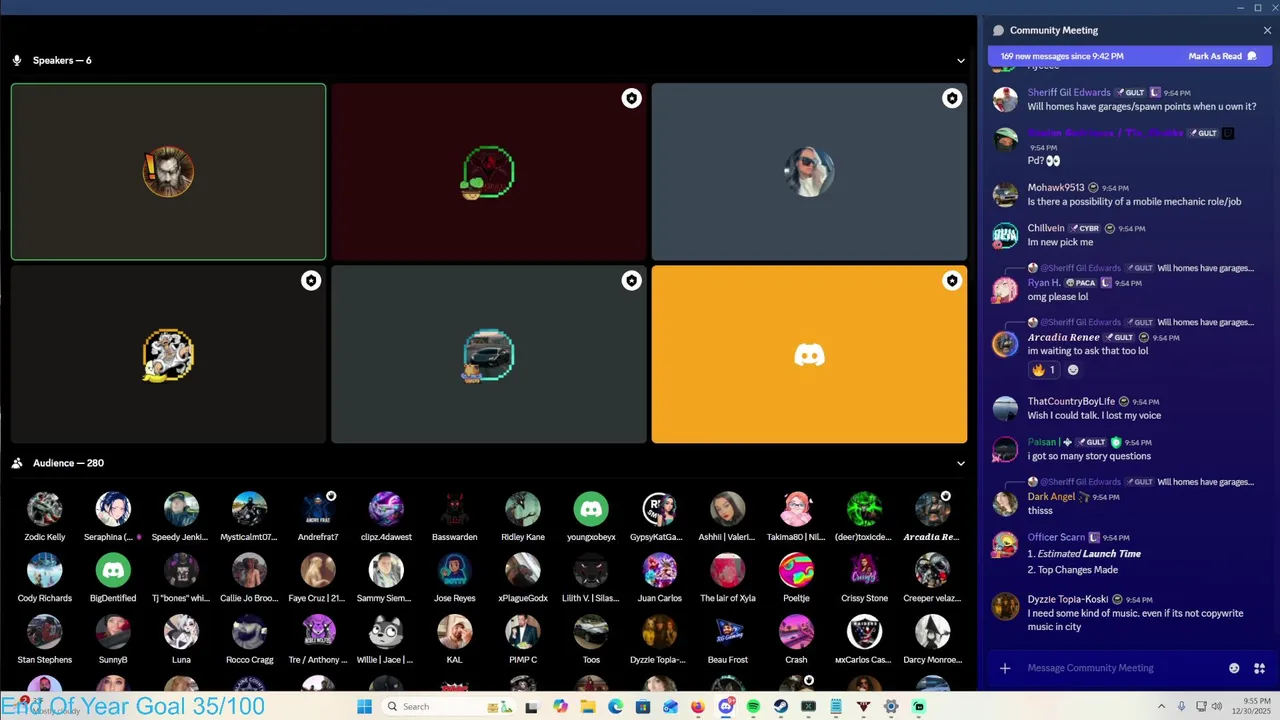Screen dimensions: 1280x720
Task: Select the speaker tile with sunglasses woman avatar
Action: (x=809, y=172)
